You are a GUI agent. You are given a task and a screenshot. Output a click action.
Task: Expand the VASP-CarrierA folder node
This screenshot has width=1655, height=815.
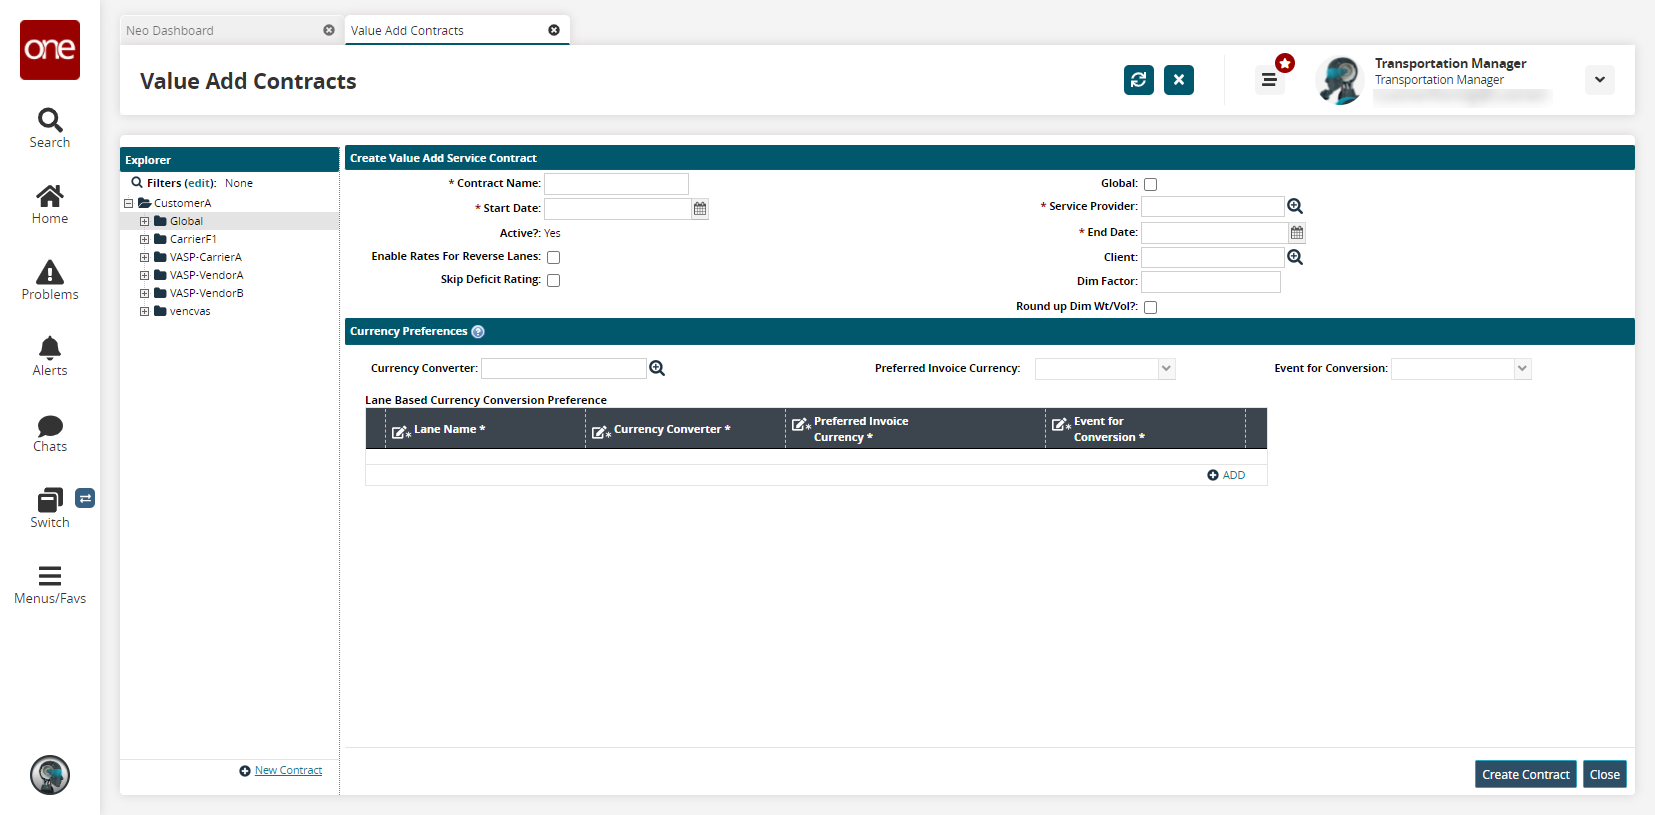coord(144,257)
